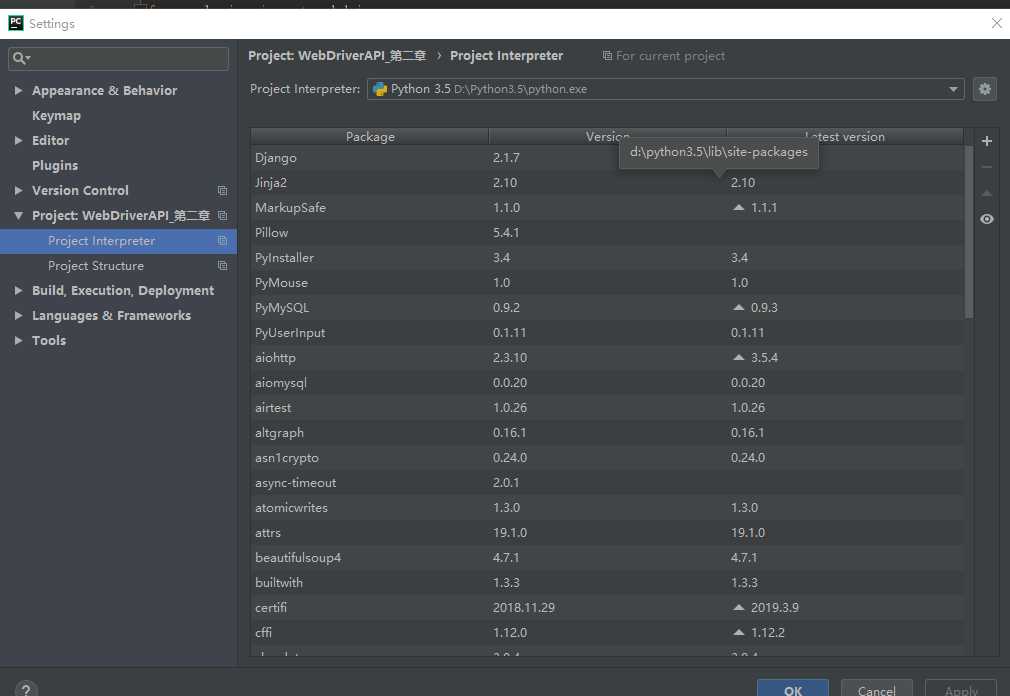Click version 2018.11.29 of certifi
Viewport: 1010px width, 696px height.
[x=524, y=608]
